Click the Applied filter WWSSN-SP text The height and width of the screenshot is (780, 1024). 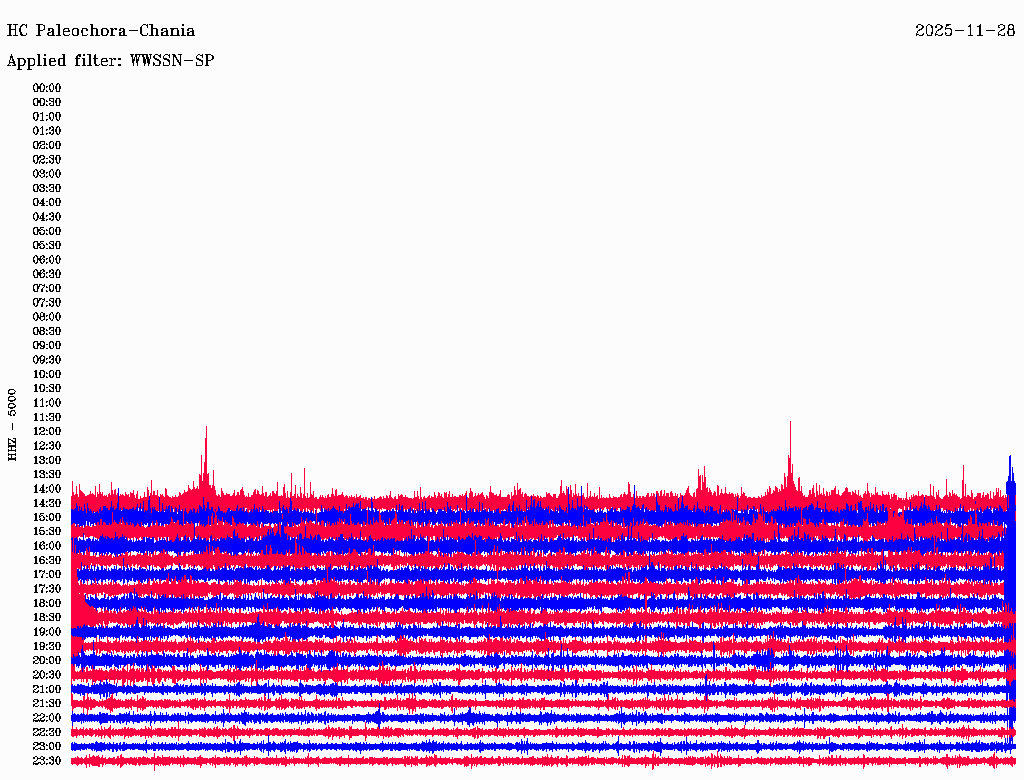click(110, 61)
